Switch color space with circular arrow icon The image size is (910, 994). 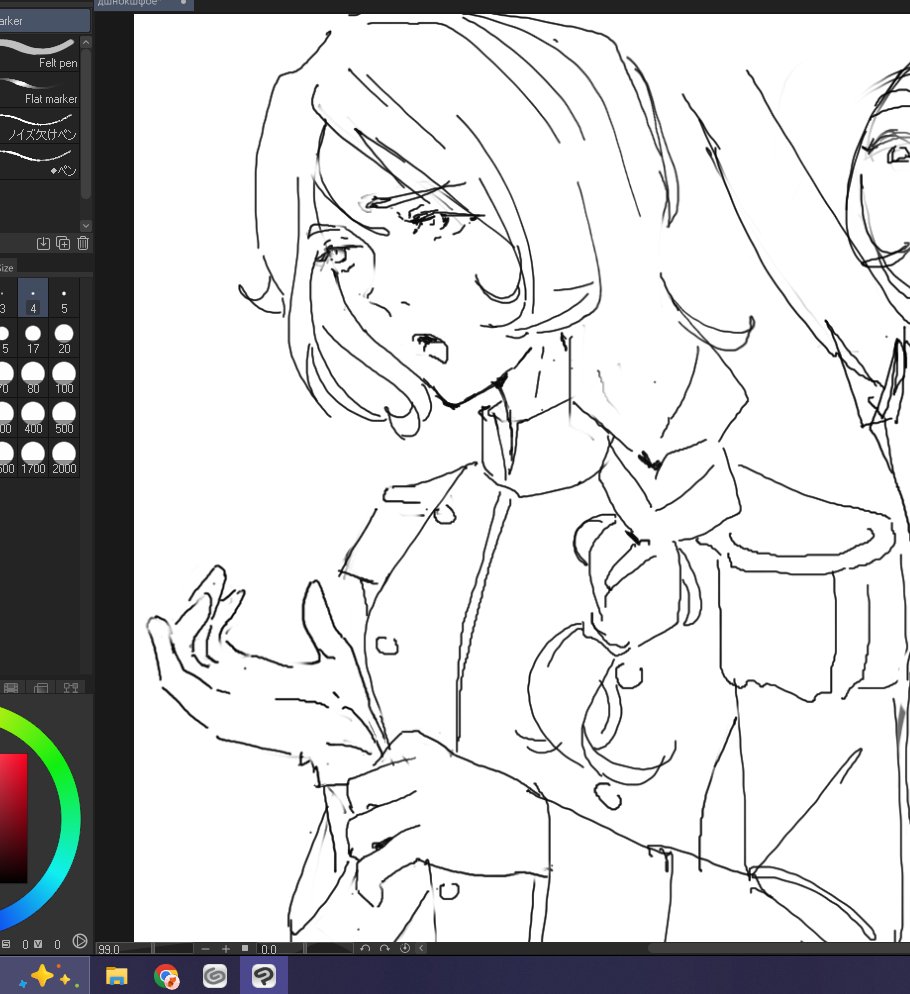pyautogui.click(x=80, y=941)
